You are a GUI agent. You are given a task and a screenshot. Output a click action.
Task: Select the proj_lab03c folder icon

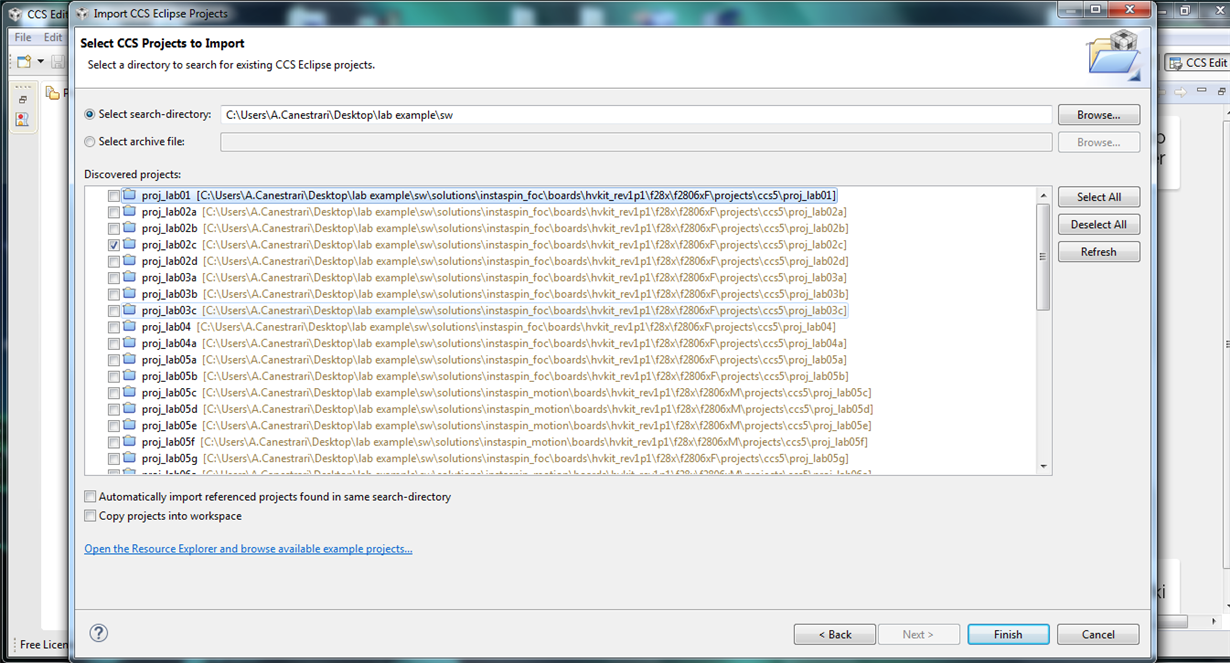pos(129,311)
